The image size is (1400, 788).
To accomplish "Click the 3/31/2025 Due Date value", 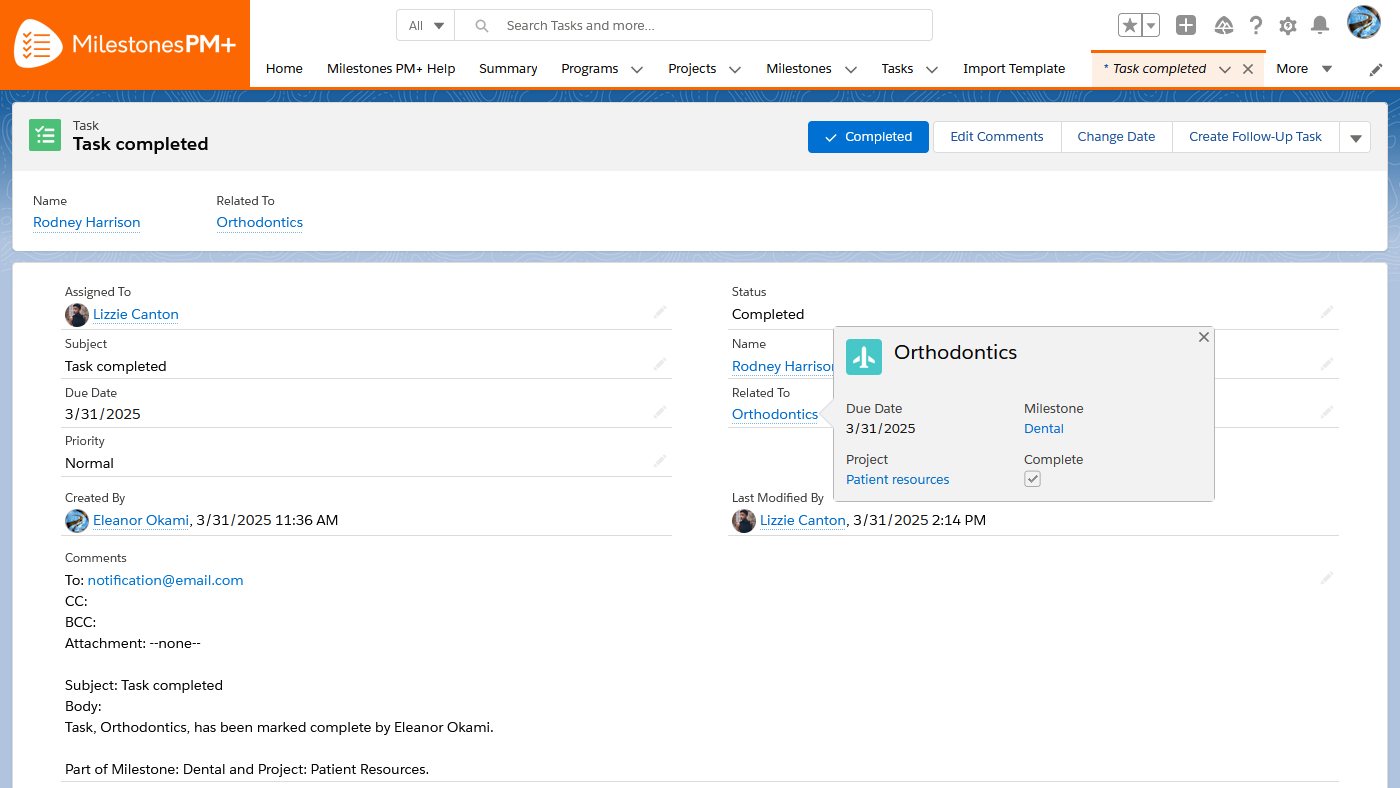I will pos(103,415).
